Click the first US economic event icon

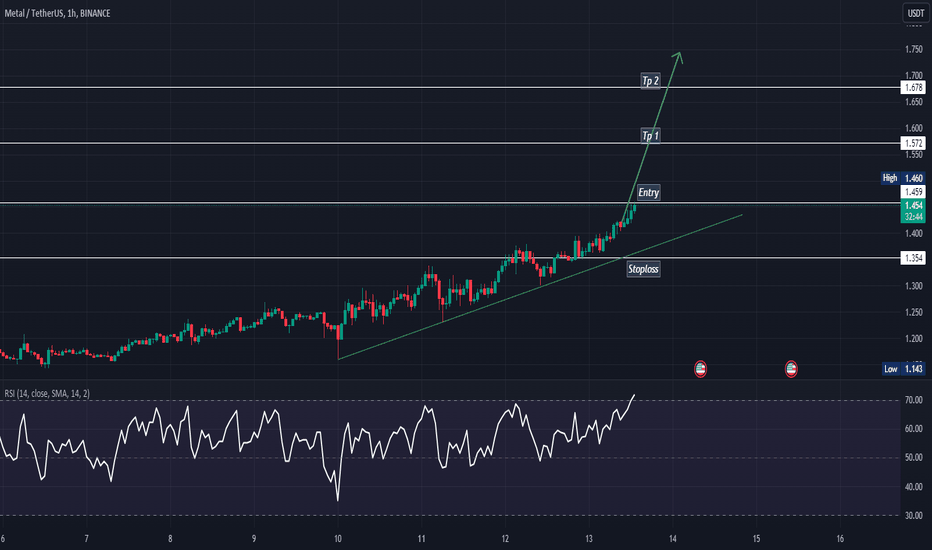pyautogui.click(x=701, y=369)
